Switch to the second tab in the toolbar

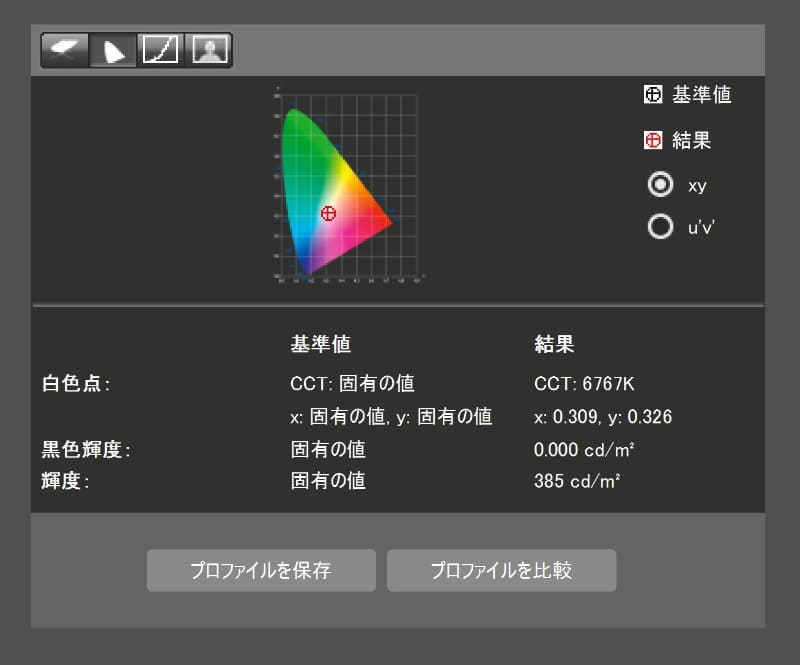pos(112,48)
